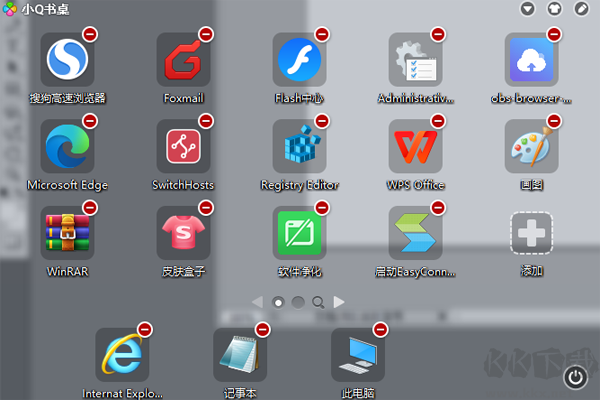Launch Foxmail from the desktop grid
The image size is (600, 400).
click(x=183, y=59)
